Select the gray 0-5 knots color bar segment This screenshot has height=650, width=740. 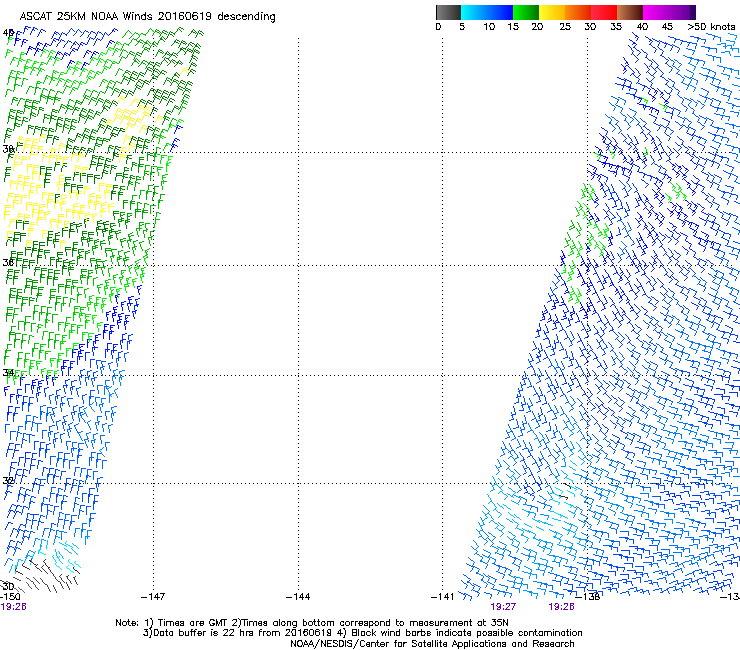[x=448, y=12]
